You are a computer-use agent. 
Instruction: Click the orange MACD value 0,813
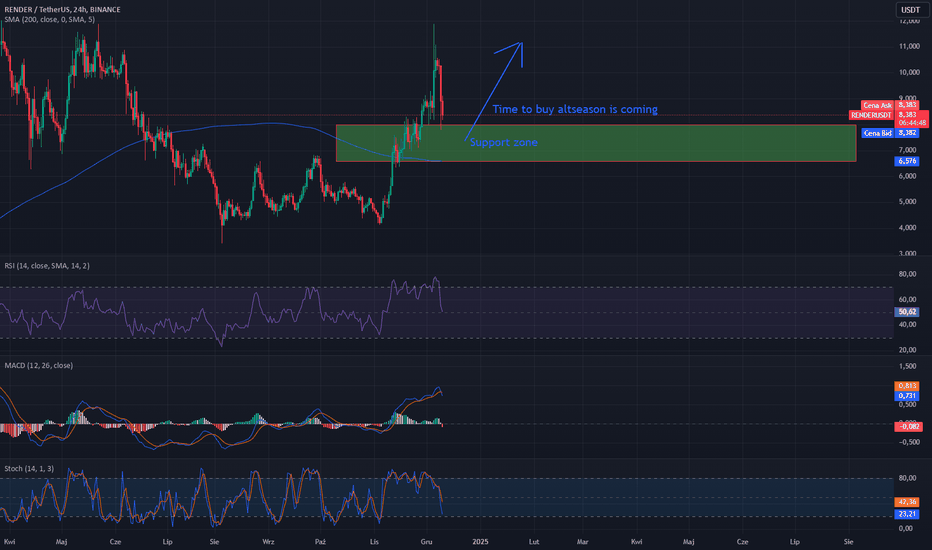point(906,386)
